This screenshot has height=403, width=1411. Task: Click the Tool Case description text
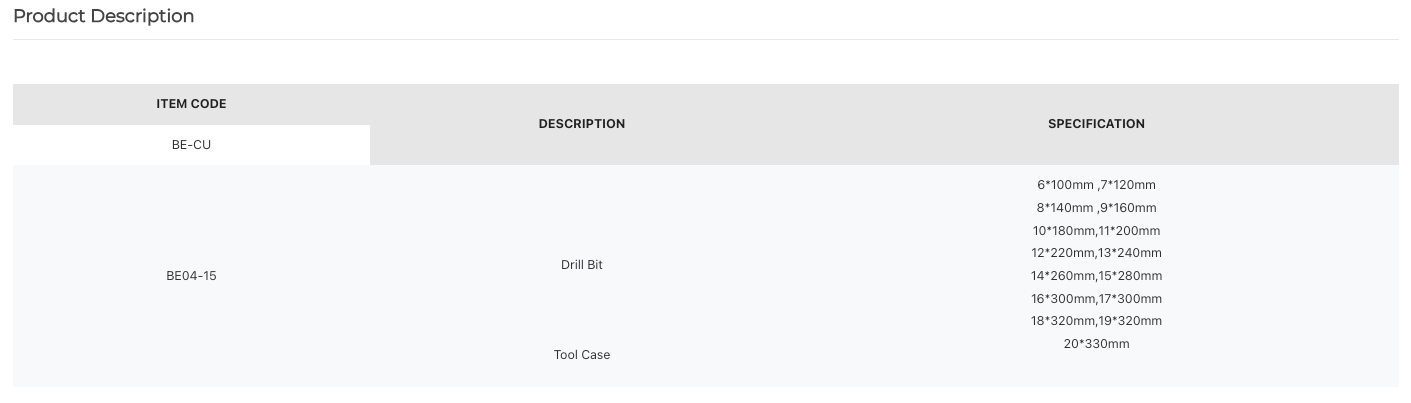pyautogui.click(x=582, y=355)
